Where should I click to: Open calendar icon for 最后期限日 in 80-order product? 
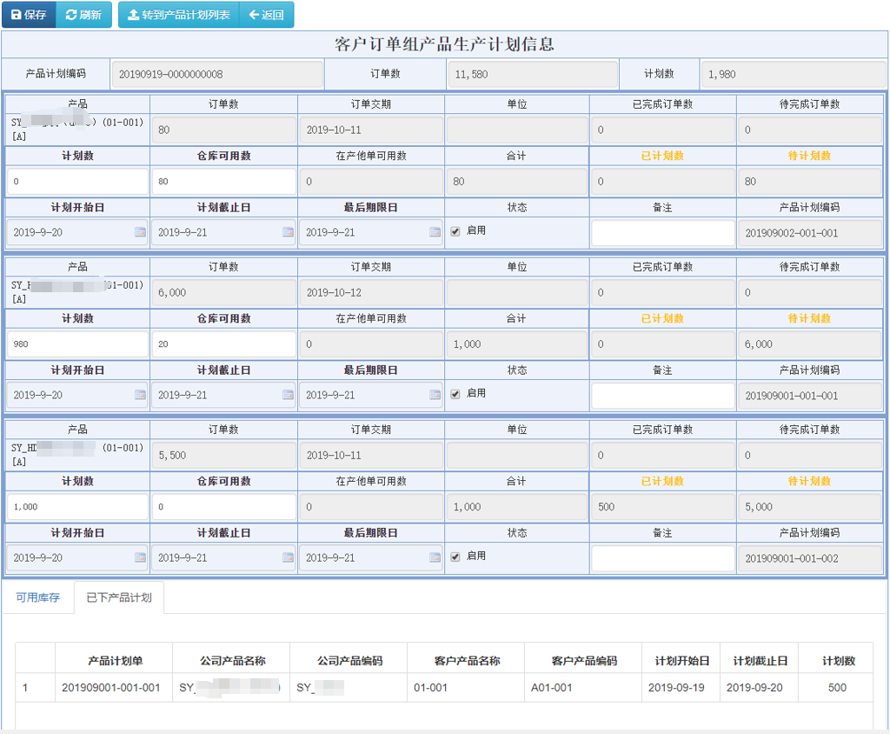(435, 232)
